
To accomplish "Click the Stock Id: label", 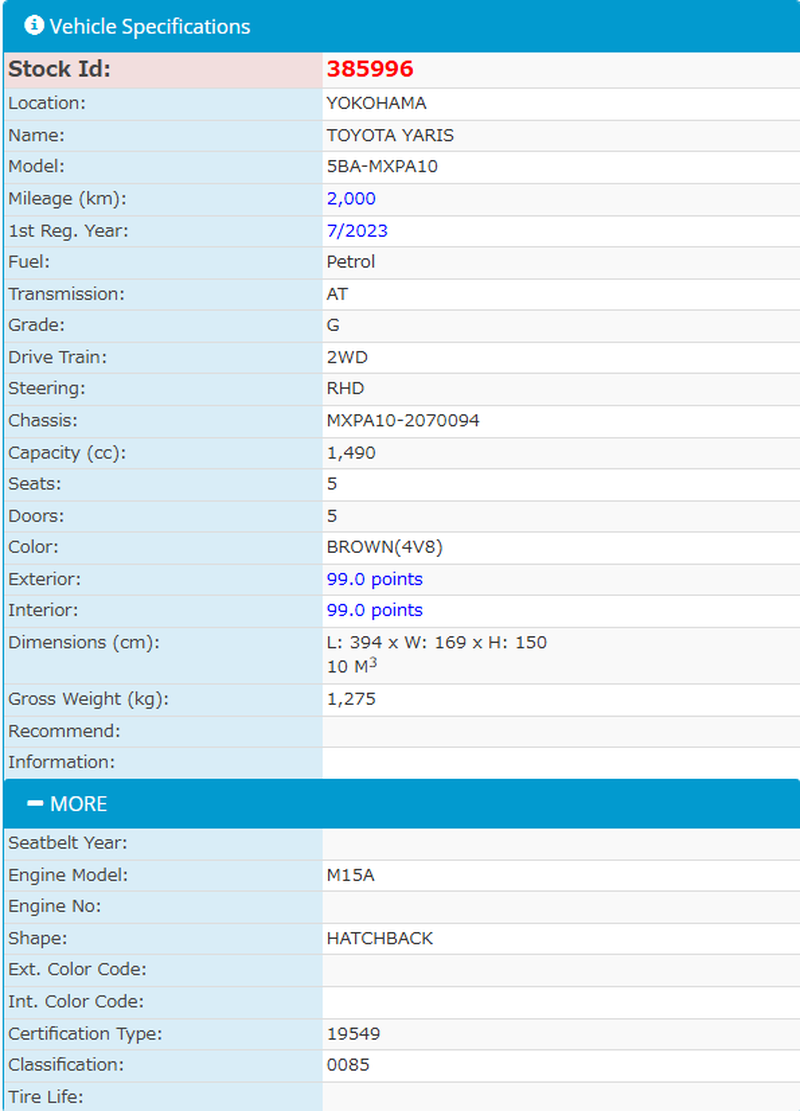I will [x=60, y=69].
